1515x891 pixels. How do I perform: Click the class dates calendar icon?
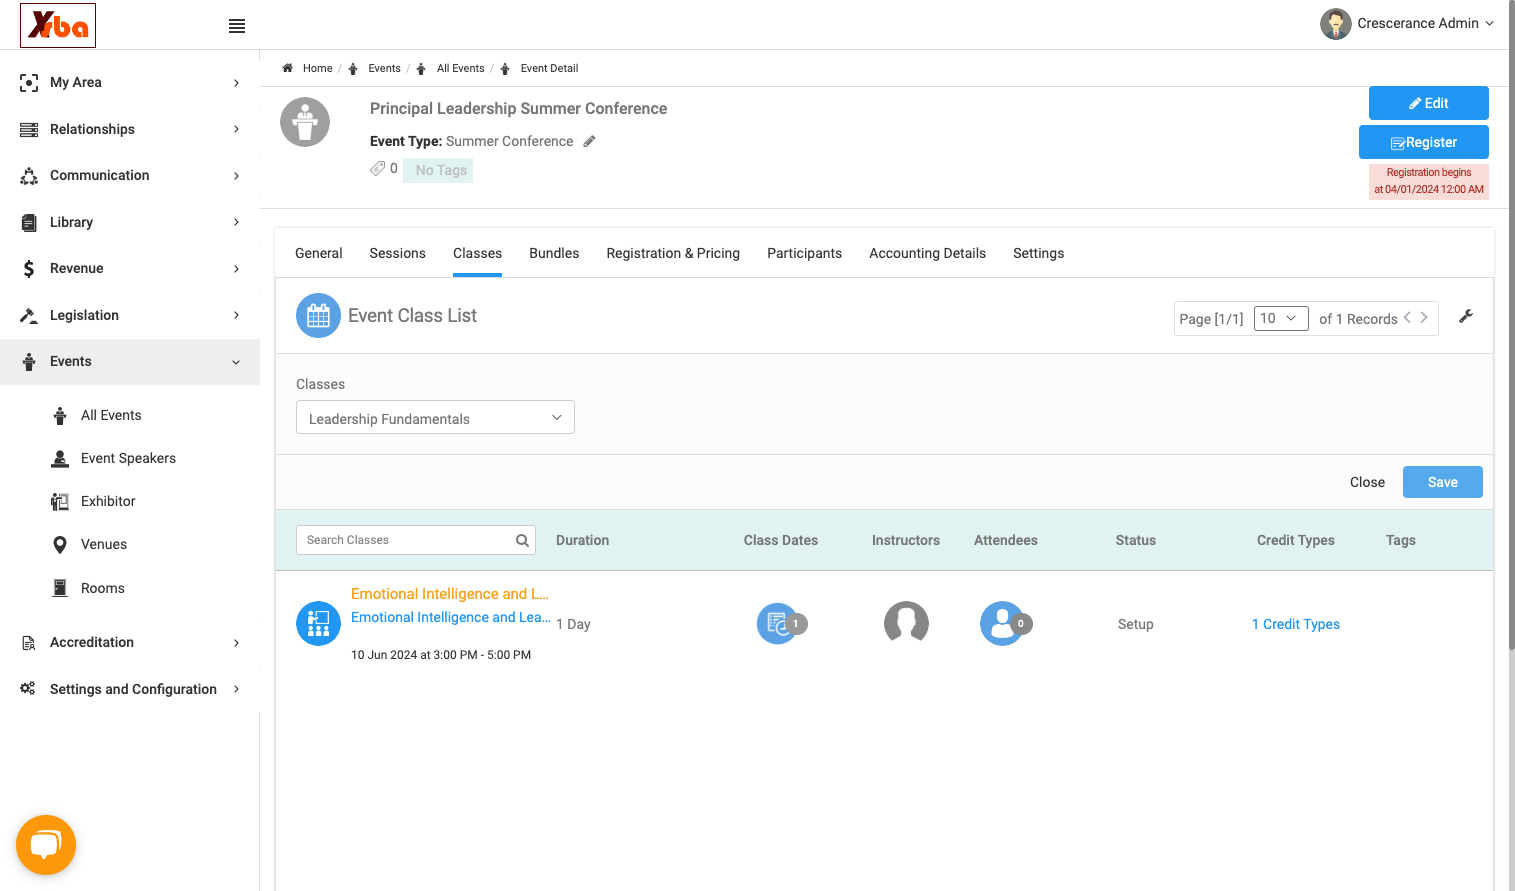click(778, 624)
